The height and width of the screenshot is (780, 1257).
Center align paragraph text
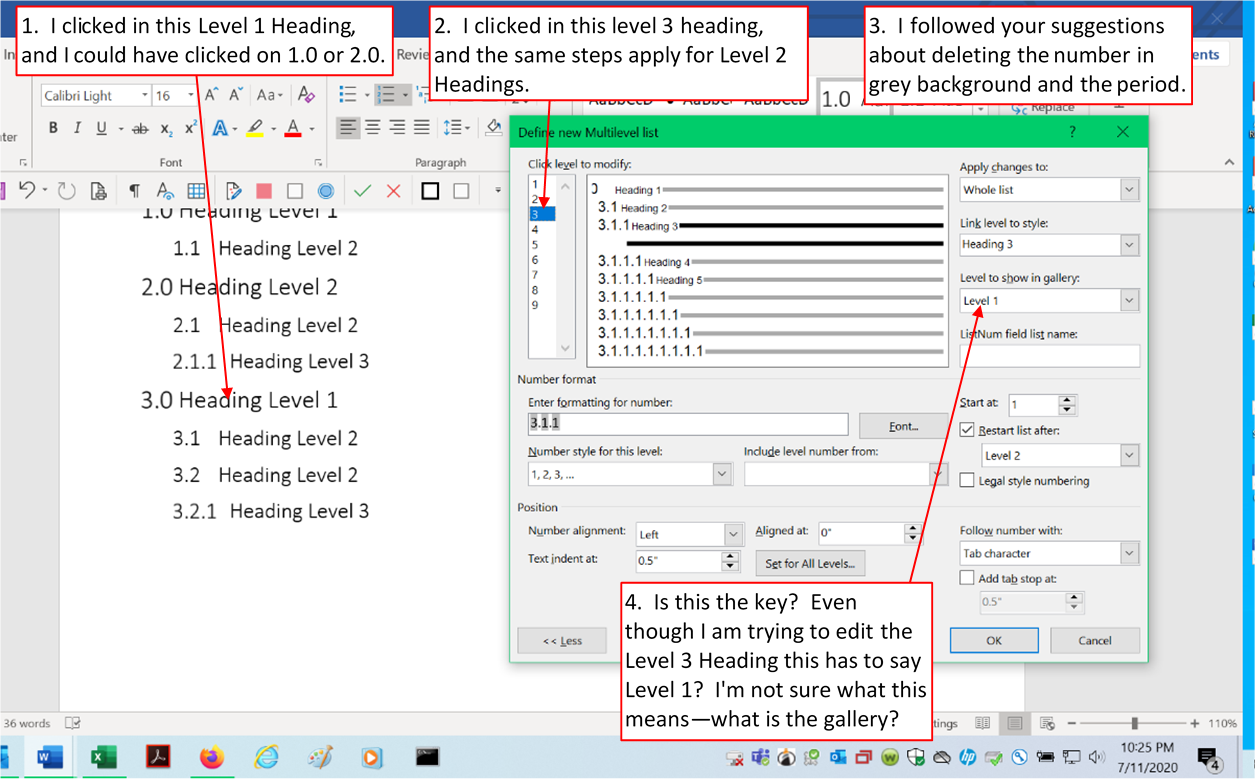click(373, 128)
